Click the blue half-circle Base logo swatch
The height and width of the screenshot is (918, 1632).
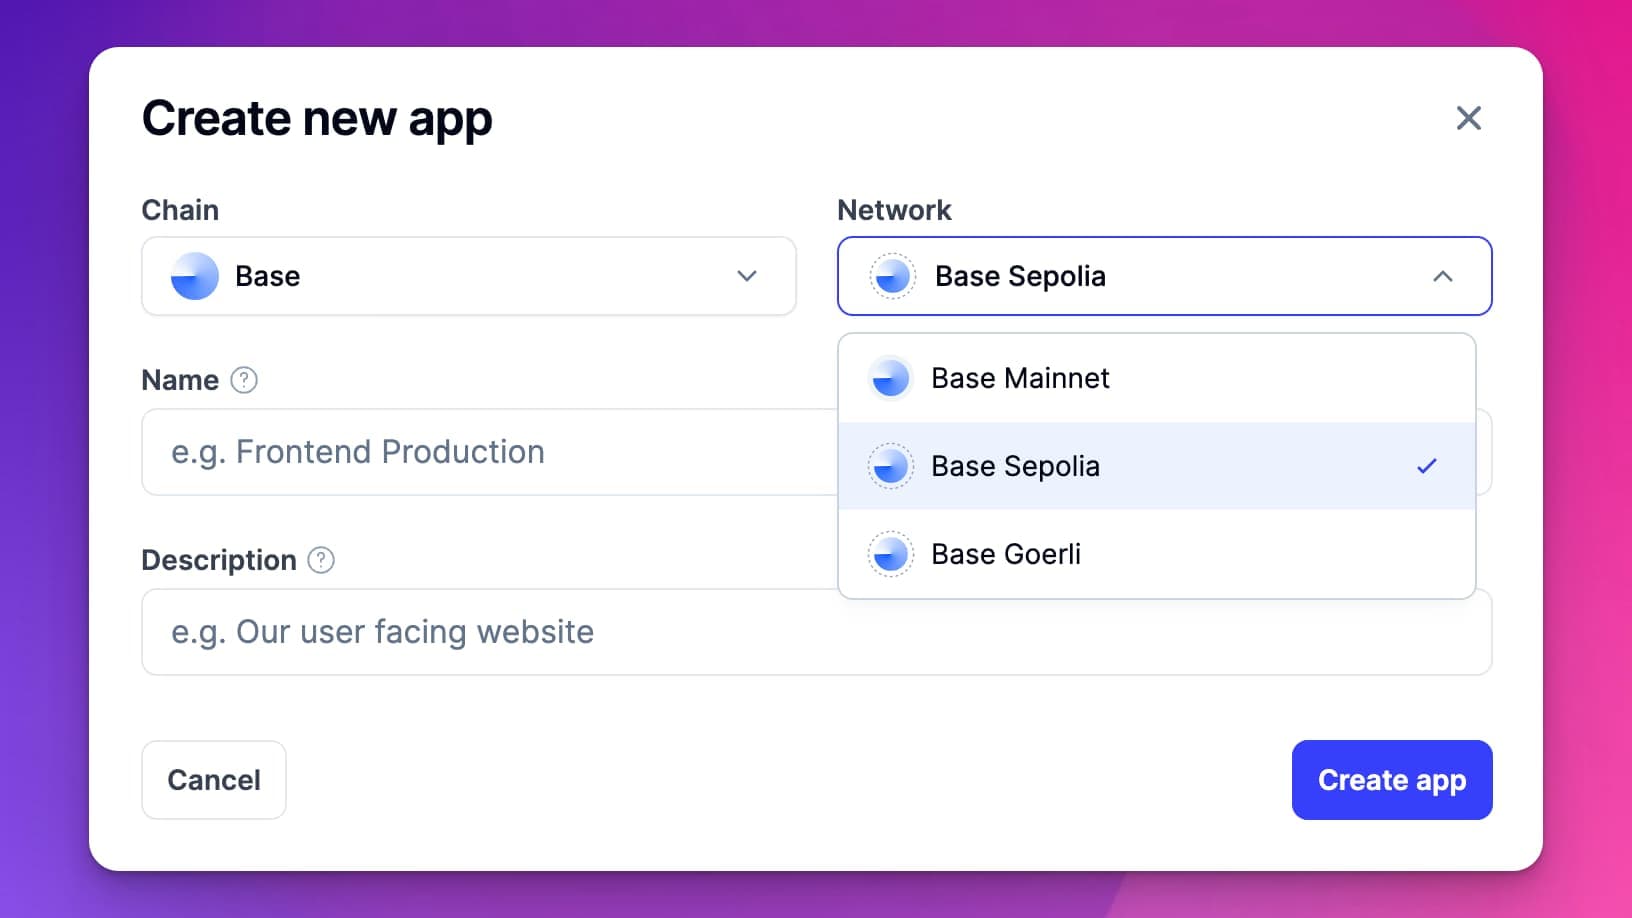pos(196,276)
